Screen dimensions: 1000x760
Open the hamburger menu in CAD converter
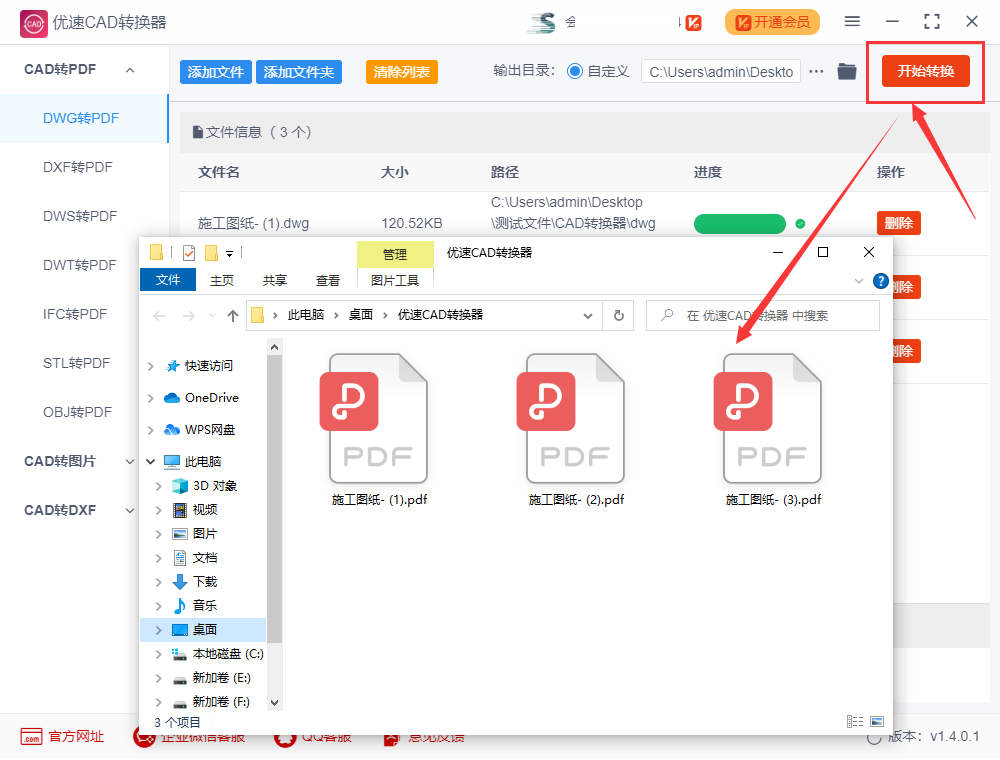coord(852,22)
